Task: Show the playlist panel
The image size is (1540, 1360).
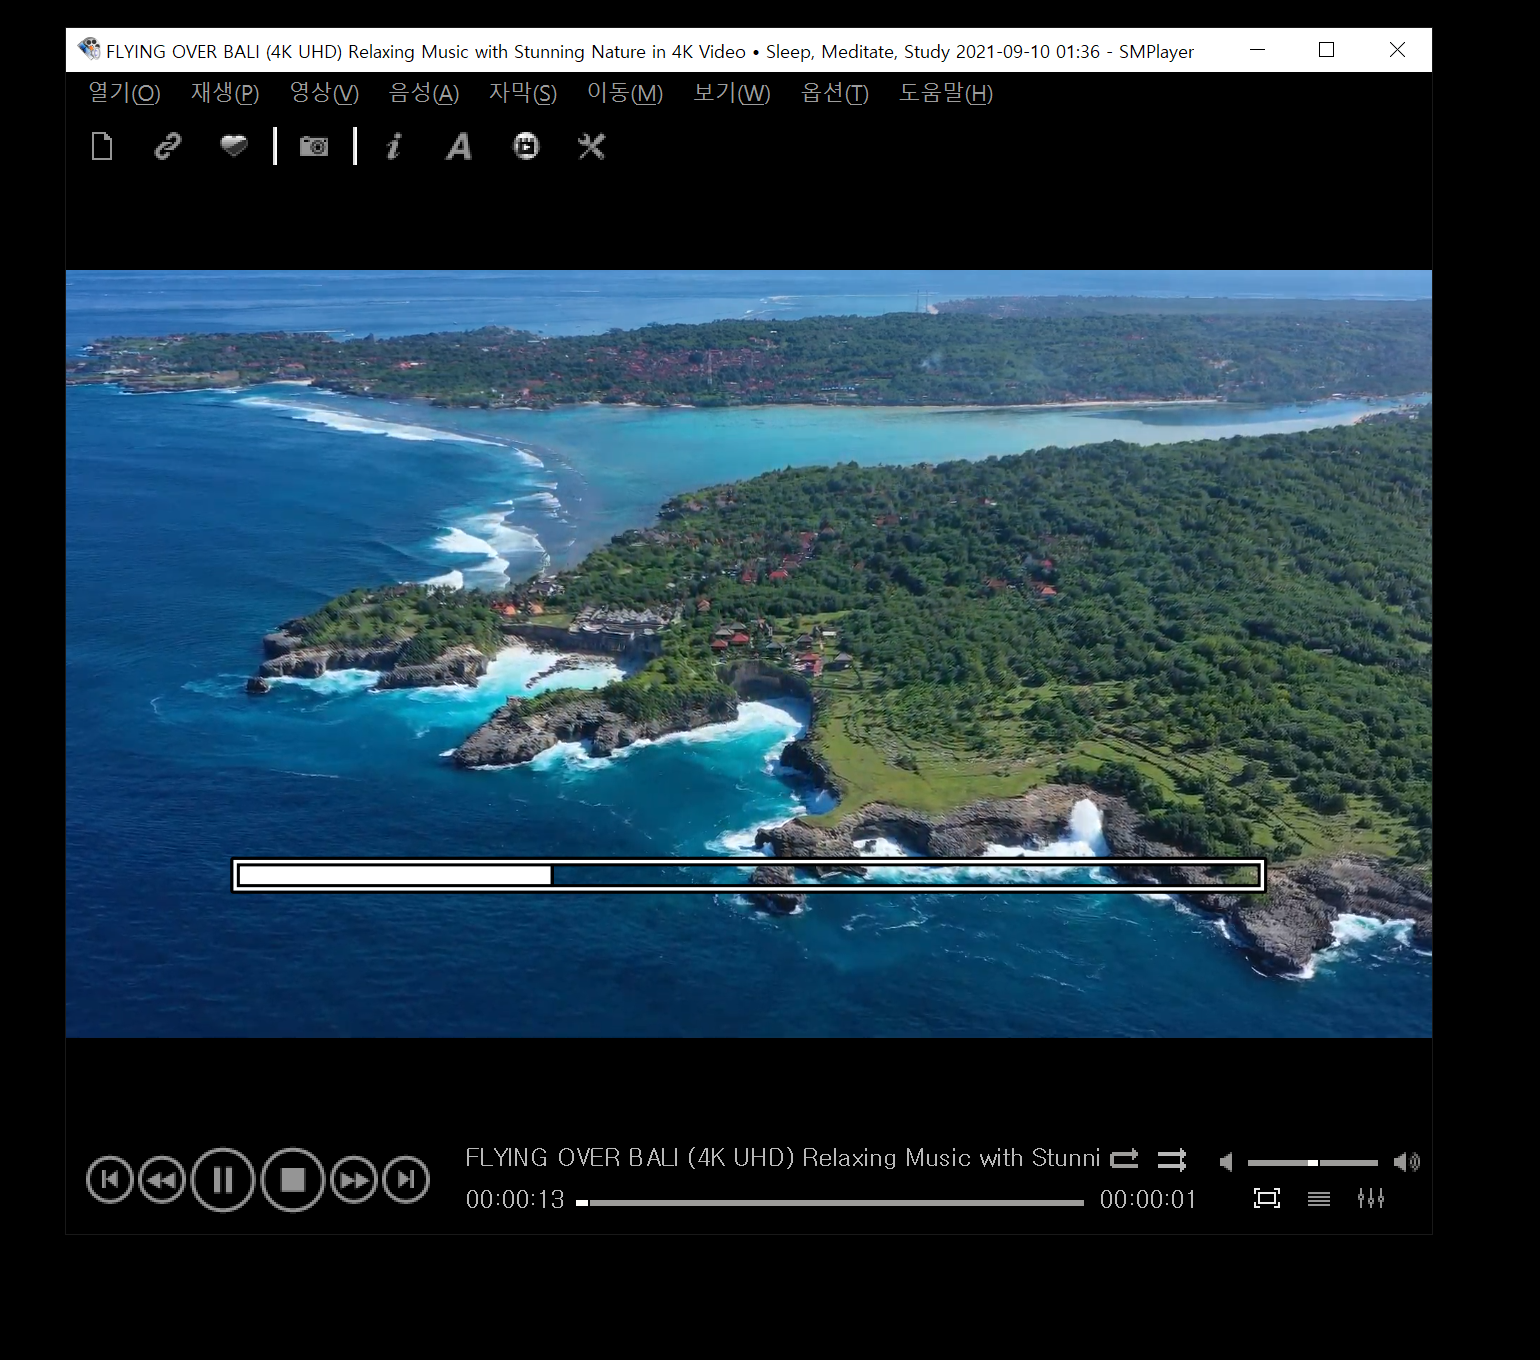Action: pos(1319,1198)
